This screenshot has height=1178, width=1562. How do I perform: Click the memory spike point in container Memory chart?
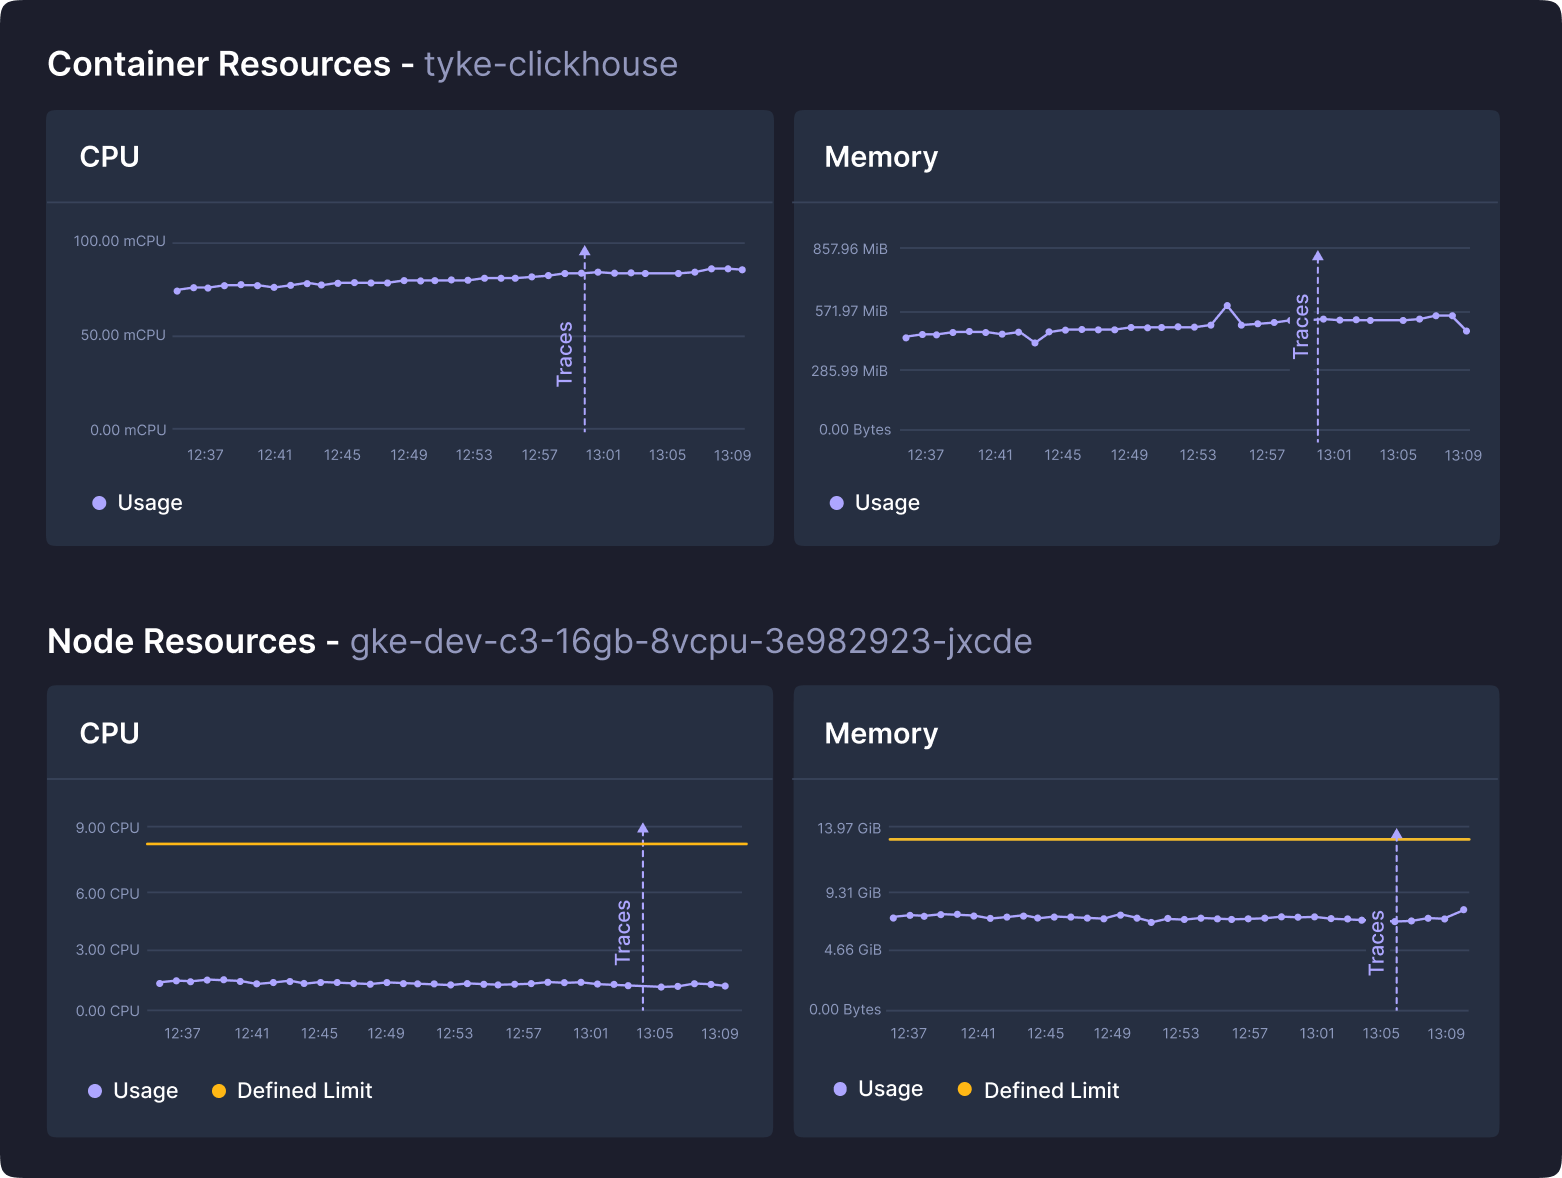[x=1227, y=306]
